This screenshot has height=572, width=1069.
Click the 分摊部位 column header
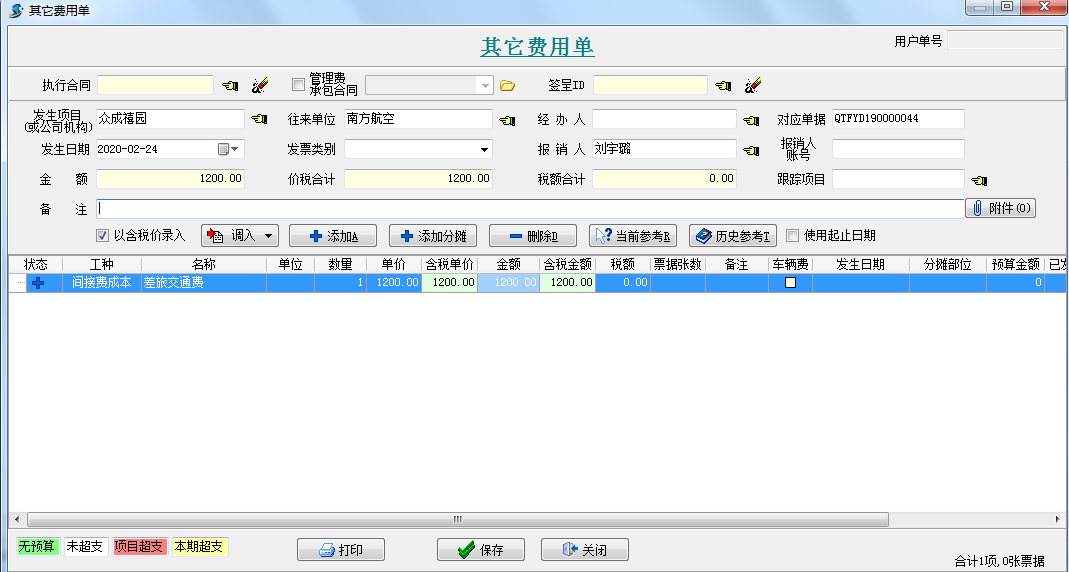coord(948,265)
